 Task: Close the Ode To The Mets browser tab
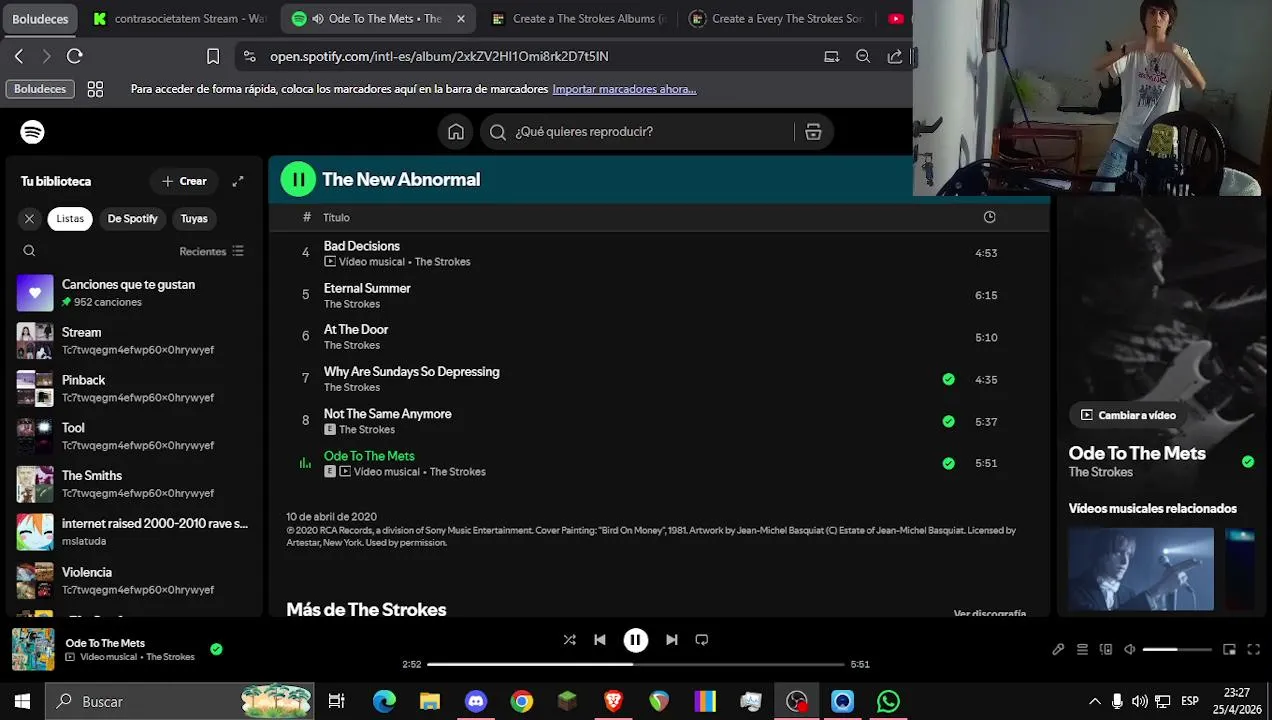click(460, 18)
